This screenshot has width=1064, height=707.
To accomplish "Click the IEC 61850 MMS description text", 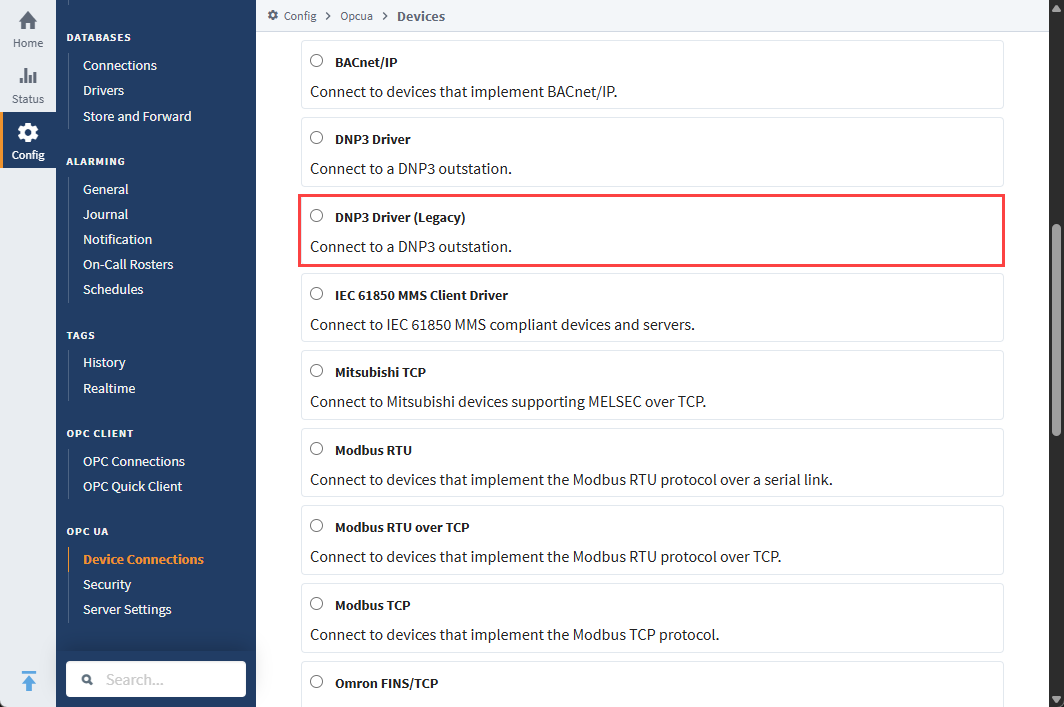I will click(502, 325).
